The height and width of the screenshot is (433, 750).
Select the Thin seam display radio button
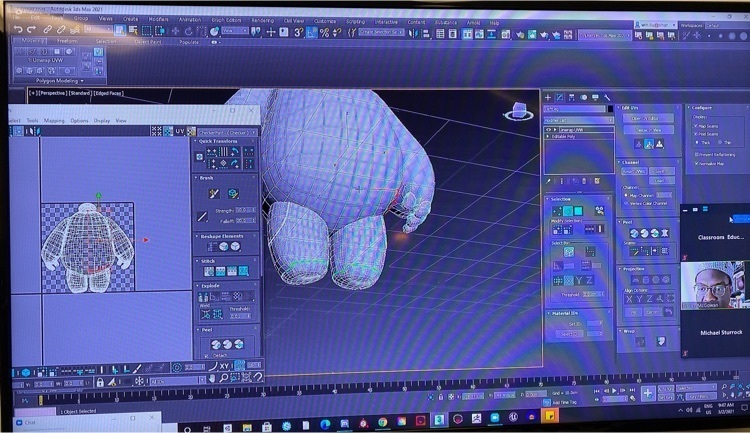pyautogui.click(x=719, y=143)
